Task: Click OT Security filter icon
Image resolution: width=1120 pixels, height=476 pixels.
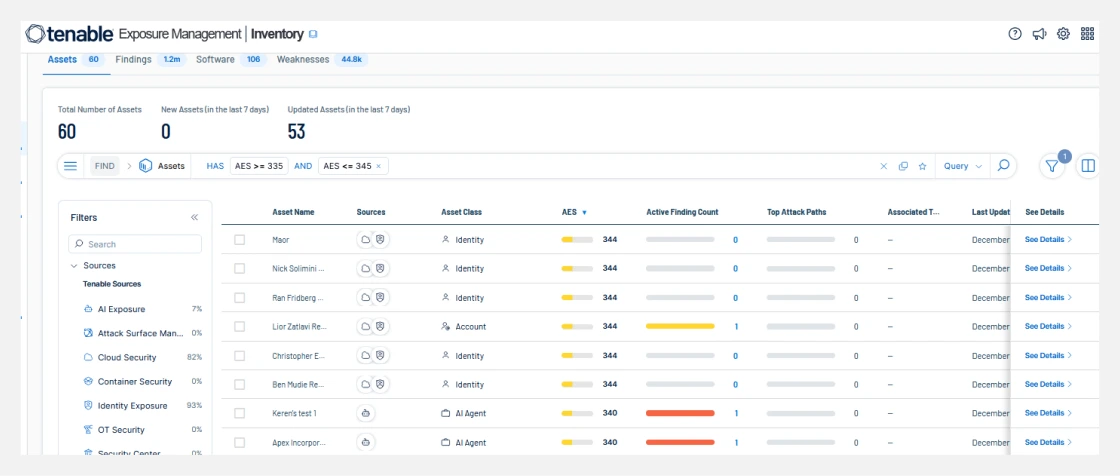Action: point(88,430)
